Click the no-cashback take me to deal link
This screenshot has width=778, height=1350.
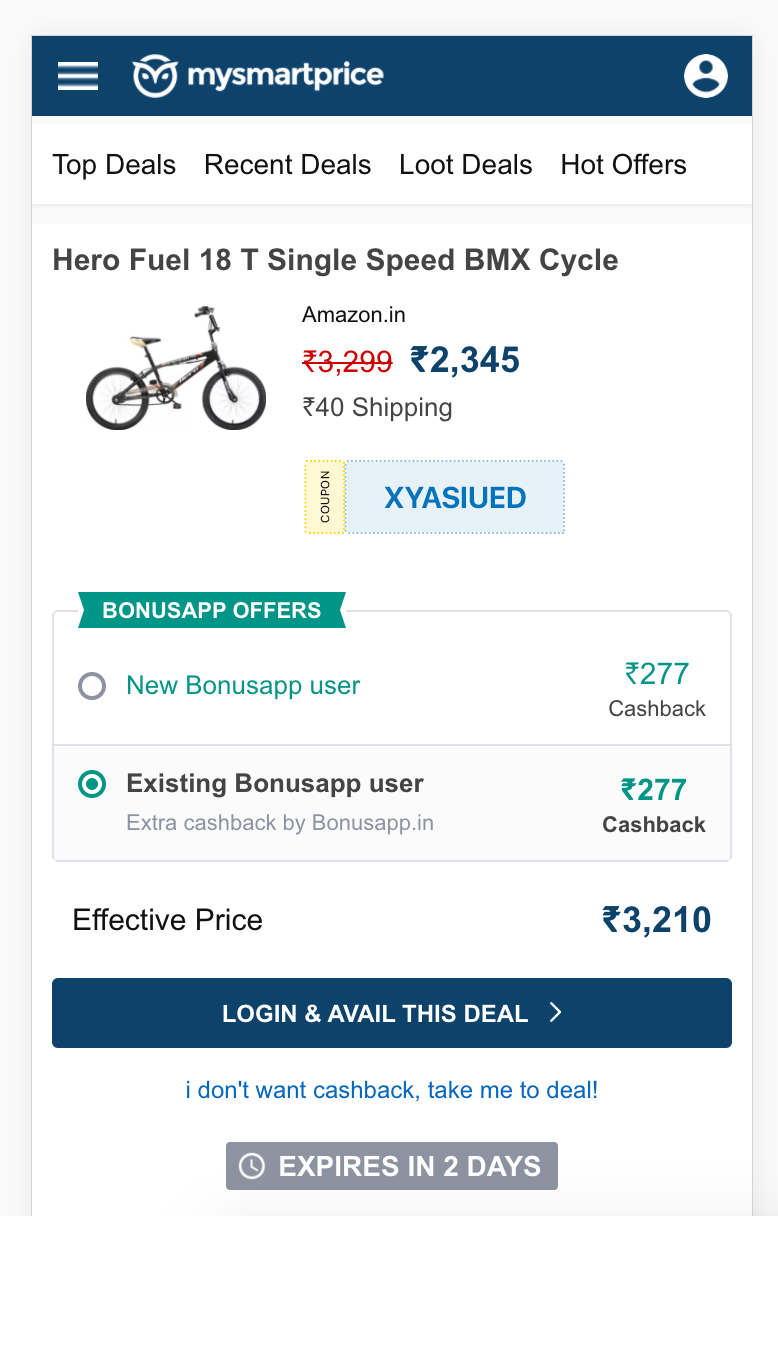pos(392,1090)
